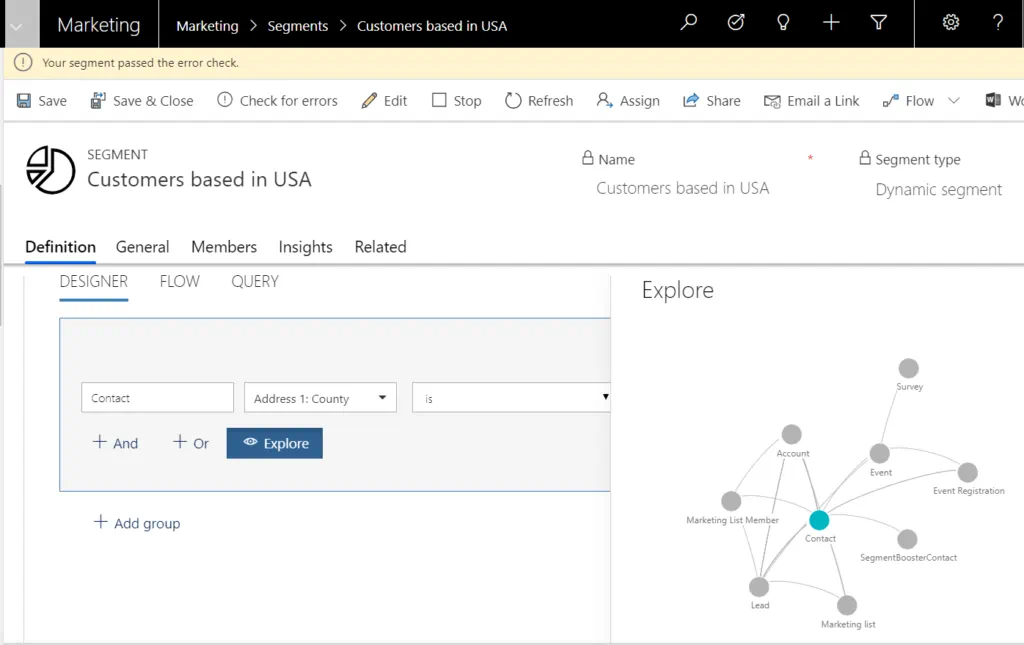The image size is (1024, 645).
Task: Open the lightbulb assistant icon
Action: (783, 23)
